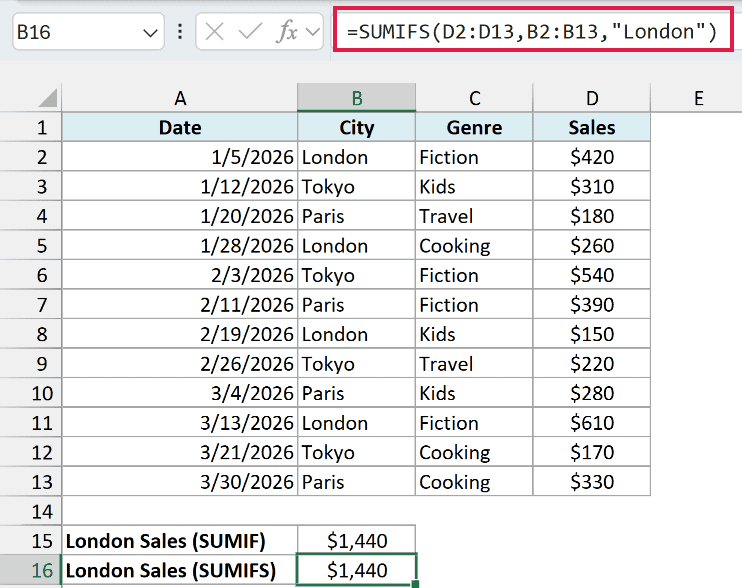This screenshot has height=588, width=742.
Task: Expand the Name Box dropdown arrow
Action: [150, 33]
